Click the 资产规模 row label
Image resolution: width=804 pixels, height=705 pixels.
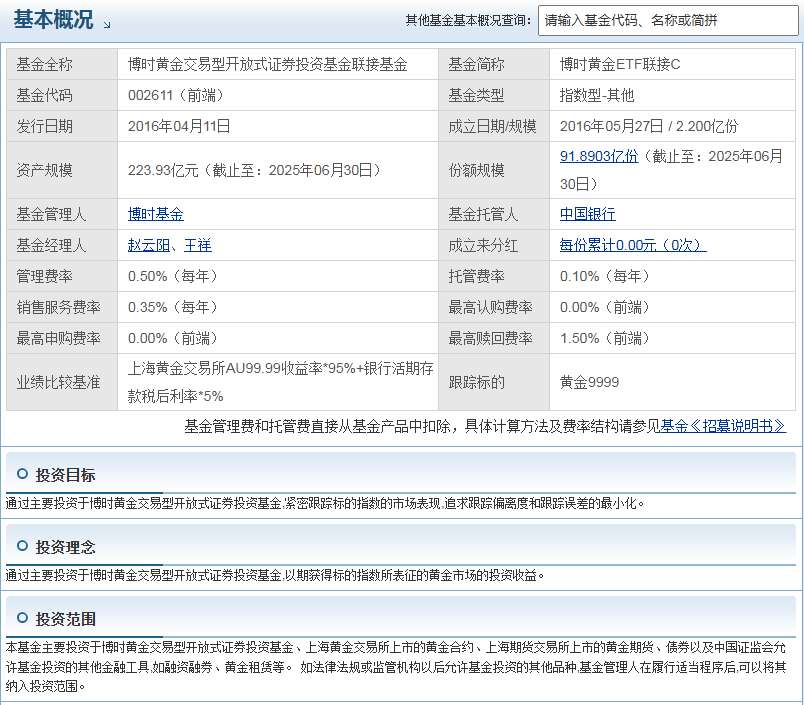click(45, 171)
